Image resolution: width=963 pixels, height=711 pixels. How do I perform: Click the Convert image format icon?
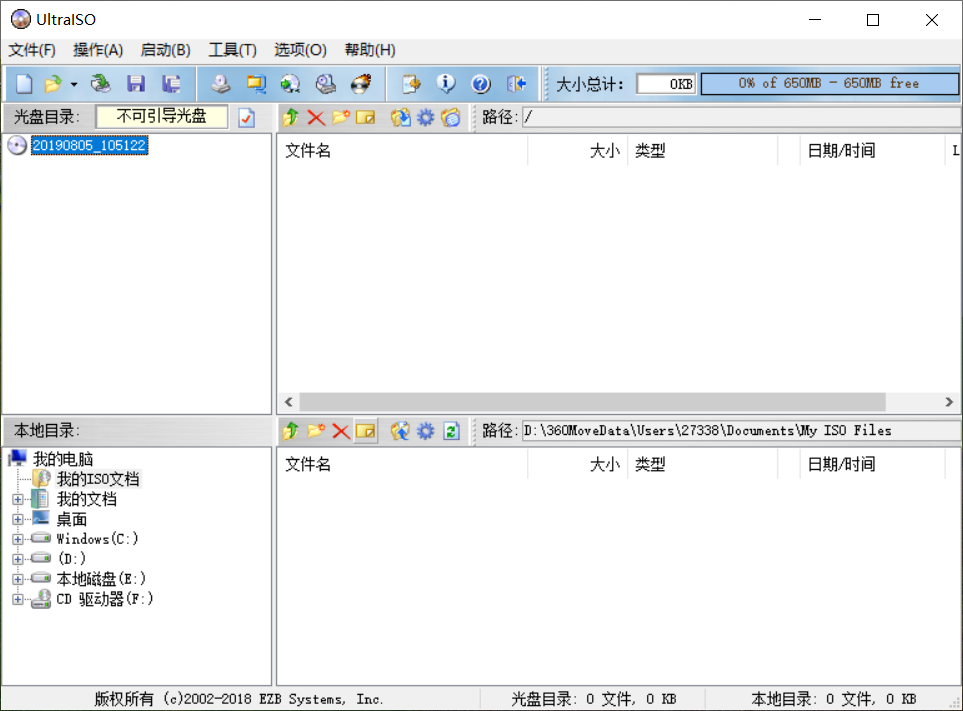point(256,84)
